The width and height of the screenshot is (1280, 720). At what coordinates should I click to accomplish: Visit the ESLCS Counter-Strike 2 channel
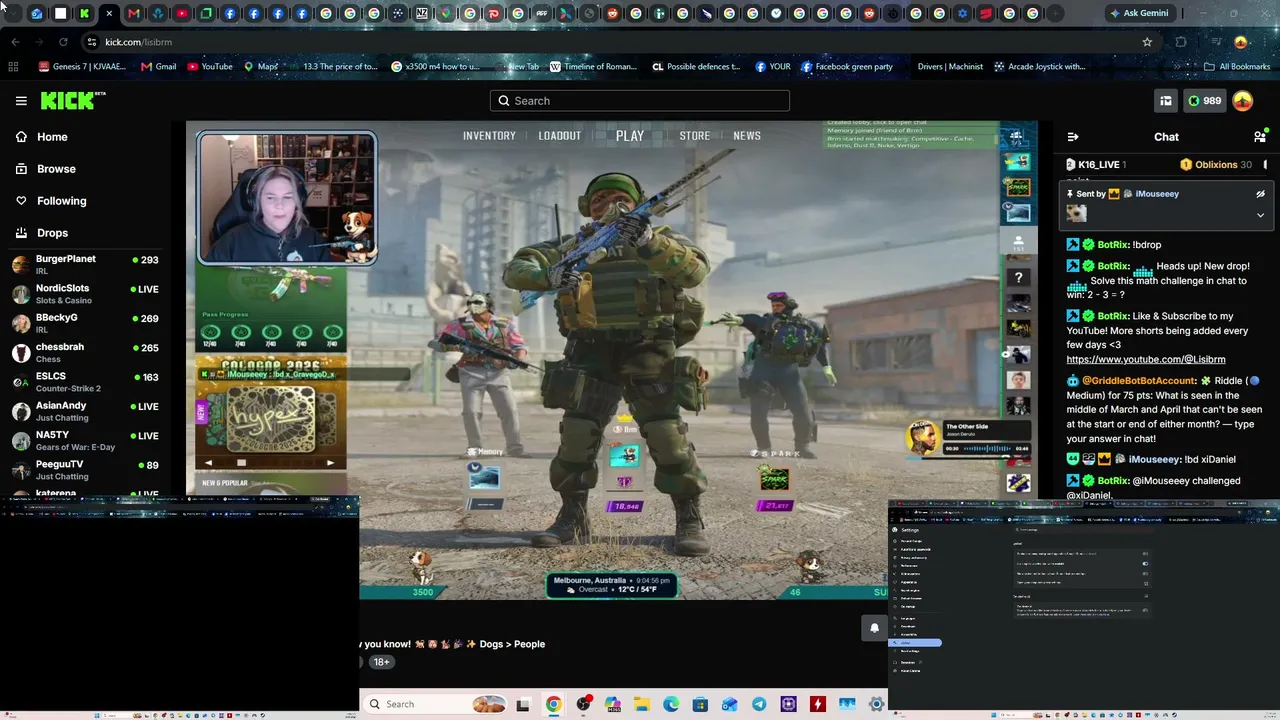[x=85, y=382]
